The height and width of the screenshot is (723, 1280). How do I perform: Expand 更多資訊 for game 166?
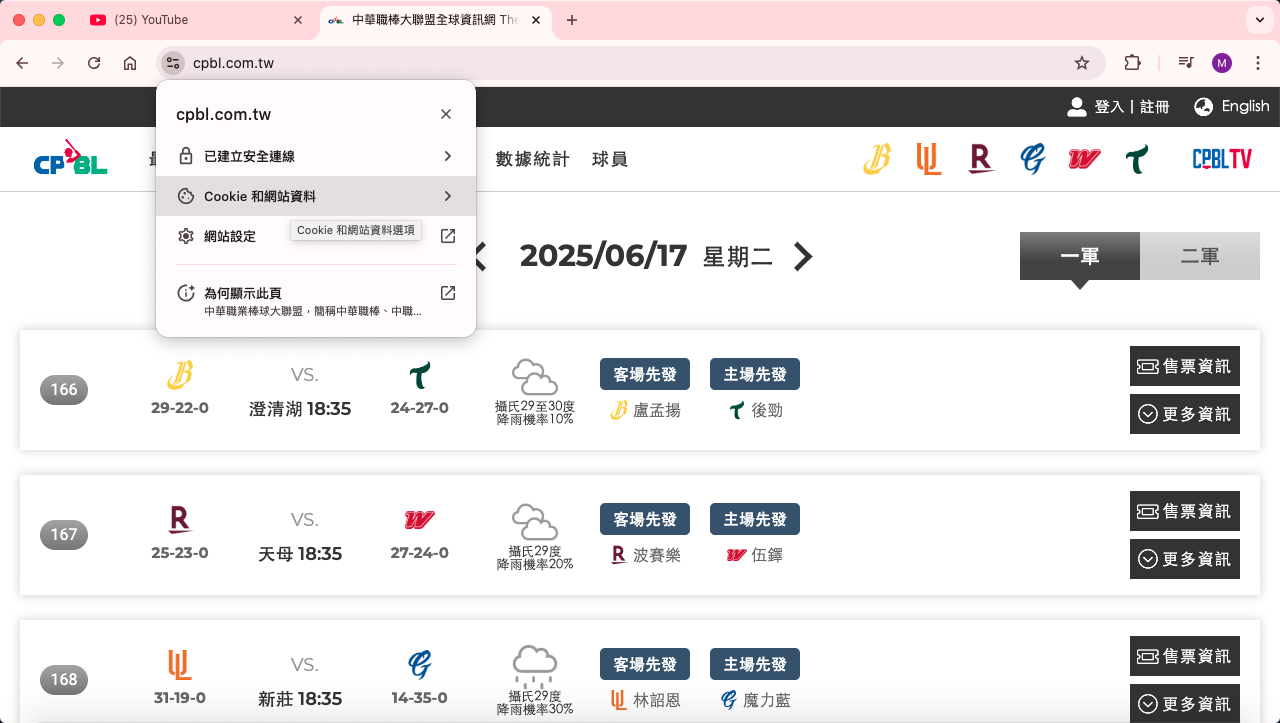1185,414
